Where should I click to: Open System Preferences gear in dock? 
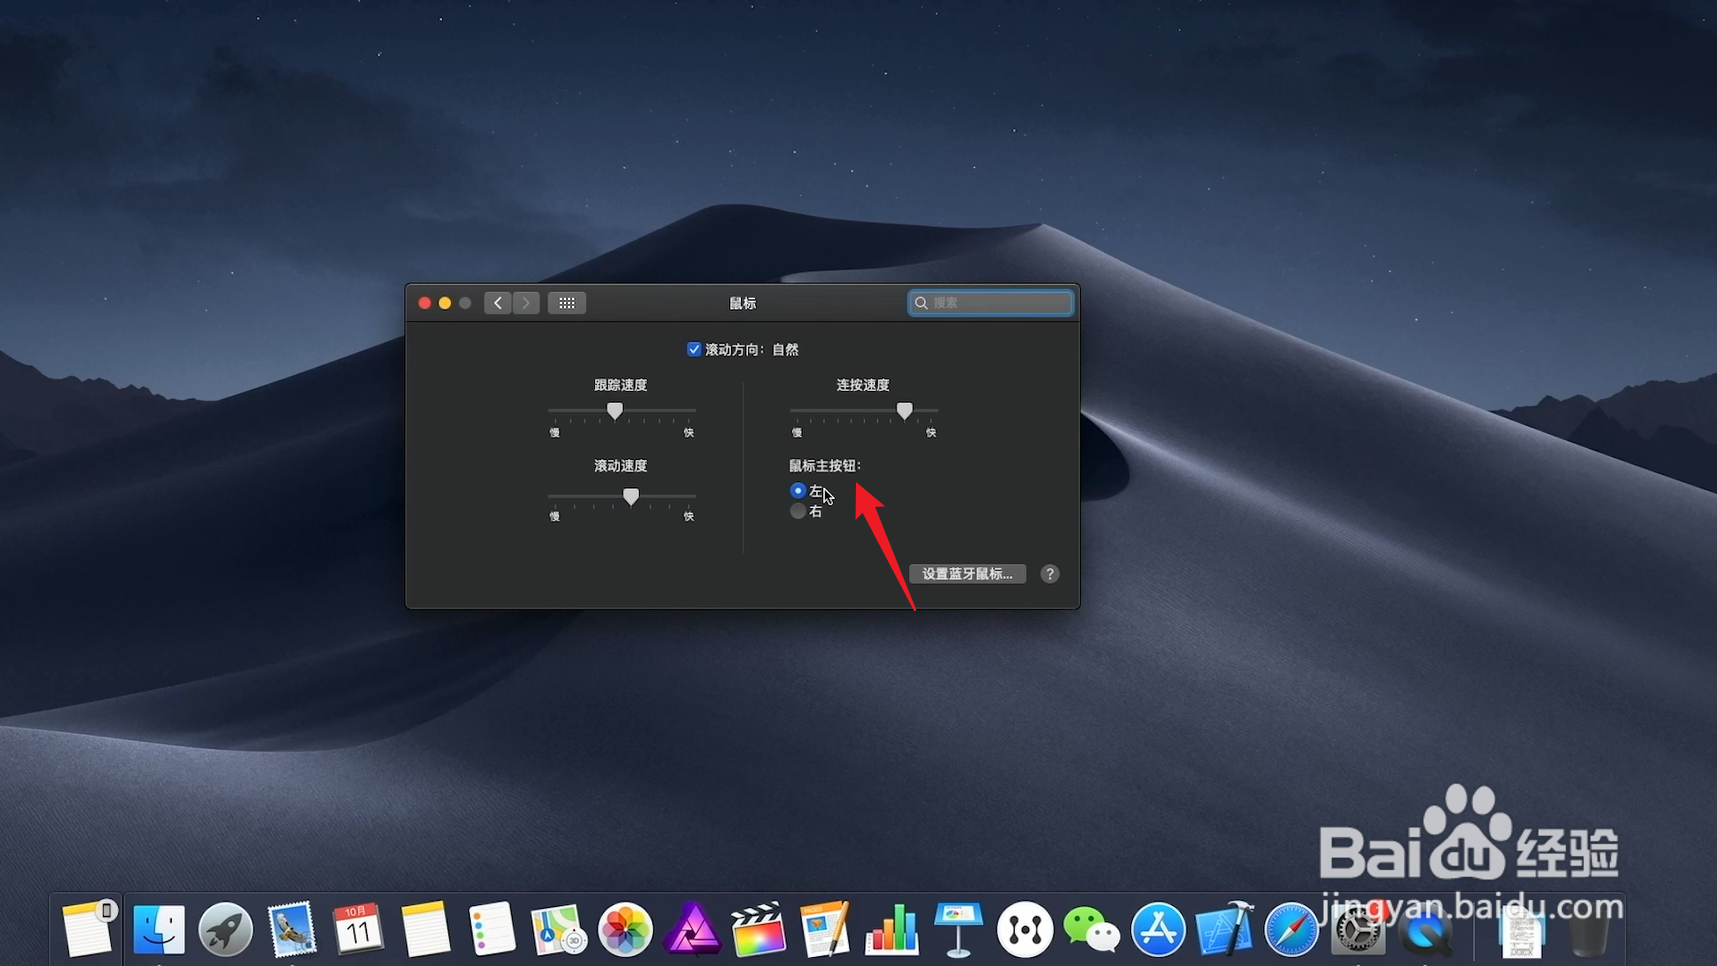pos(1358,929)
